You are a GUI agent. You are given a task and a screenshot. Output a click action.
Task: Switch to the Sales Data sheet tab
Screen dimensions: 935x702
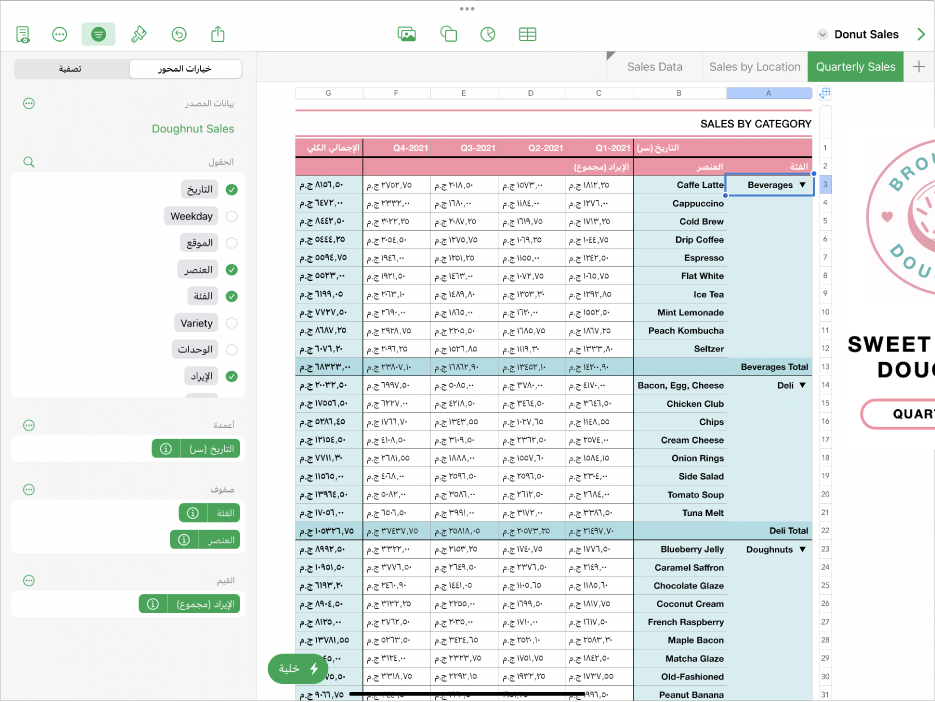tap(654, 67)
